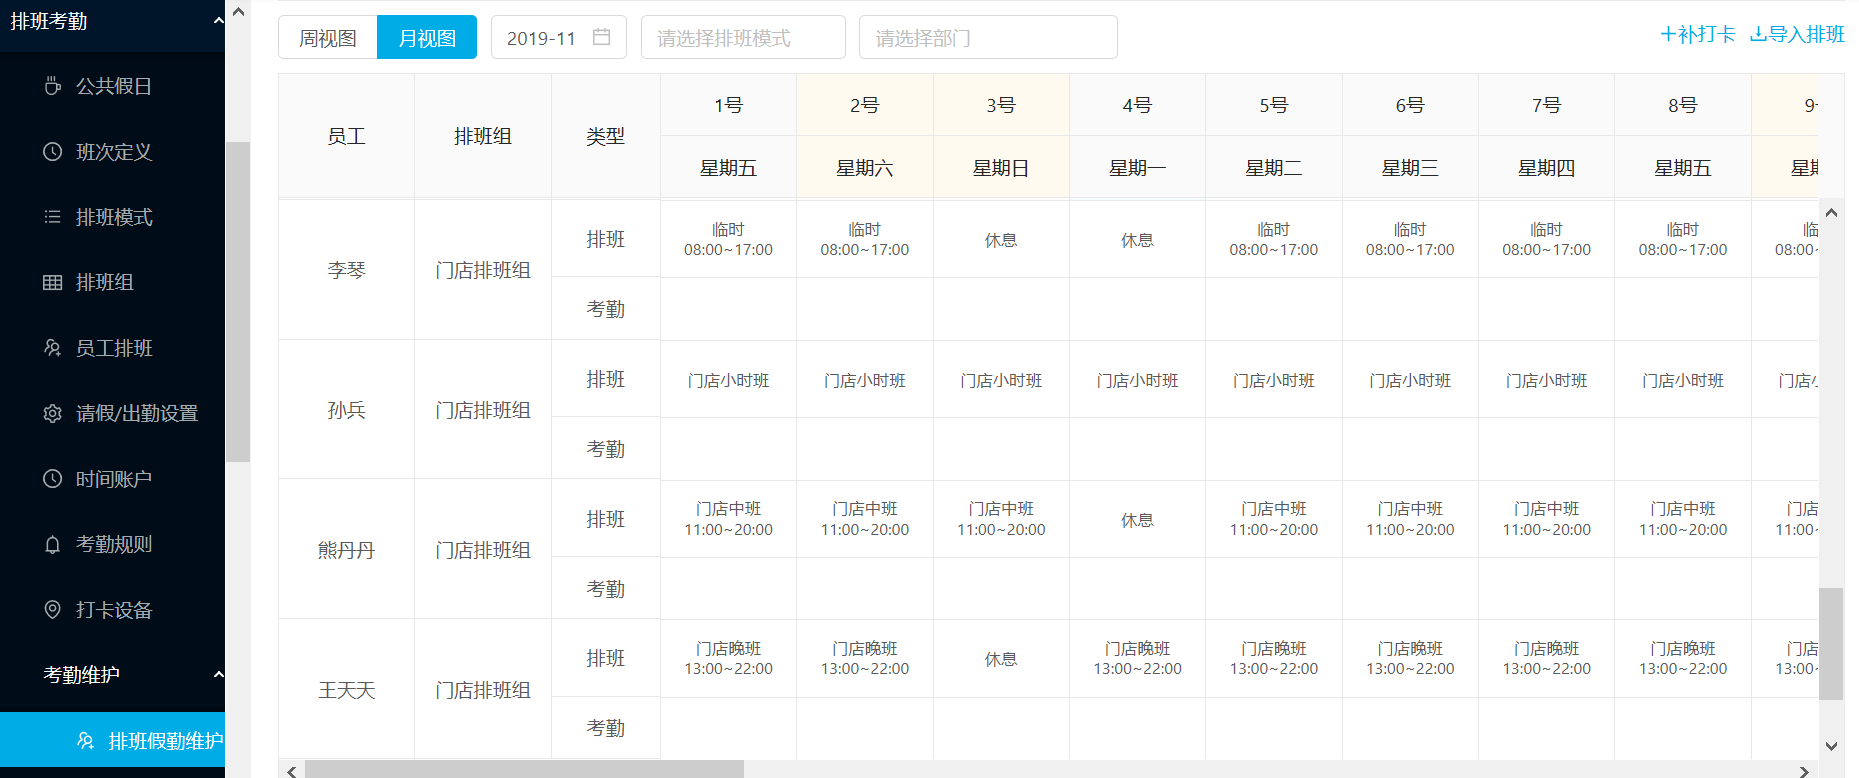Open 打卡设备 menu item
1859x778 pixels.
click(x=112, y=610)
